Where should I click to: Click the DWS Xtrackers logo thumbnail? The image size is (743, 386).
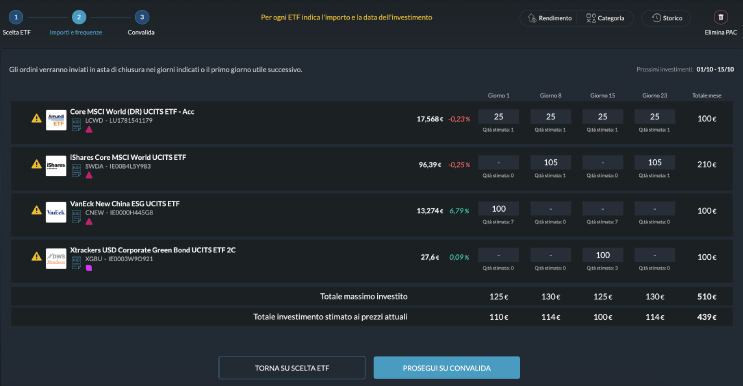pos(56,259)
